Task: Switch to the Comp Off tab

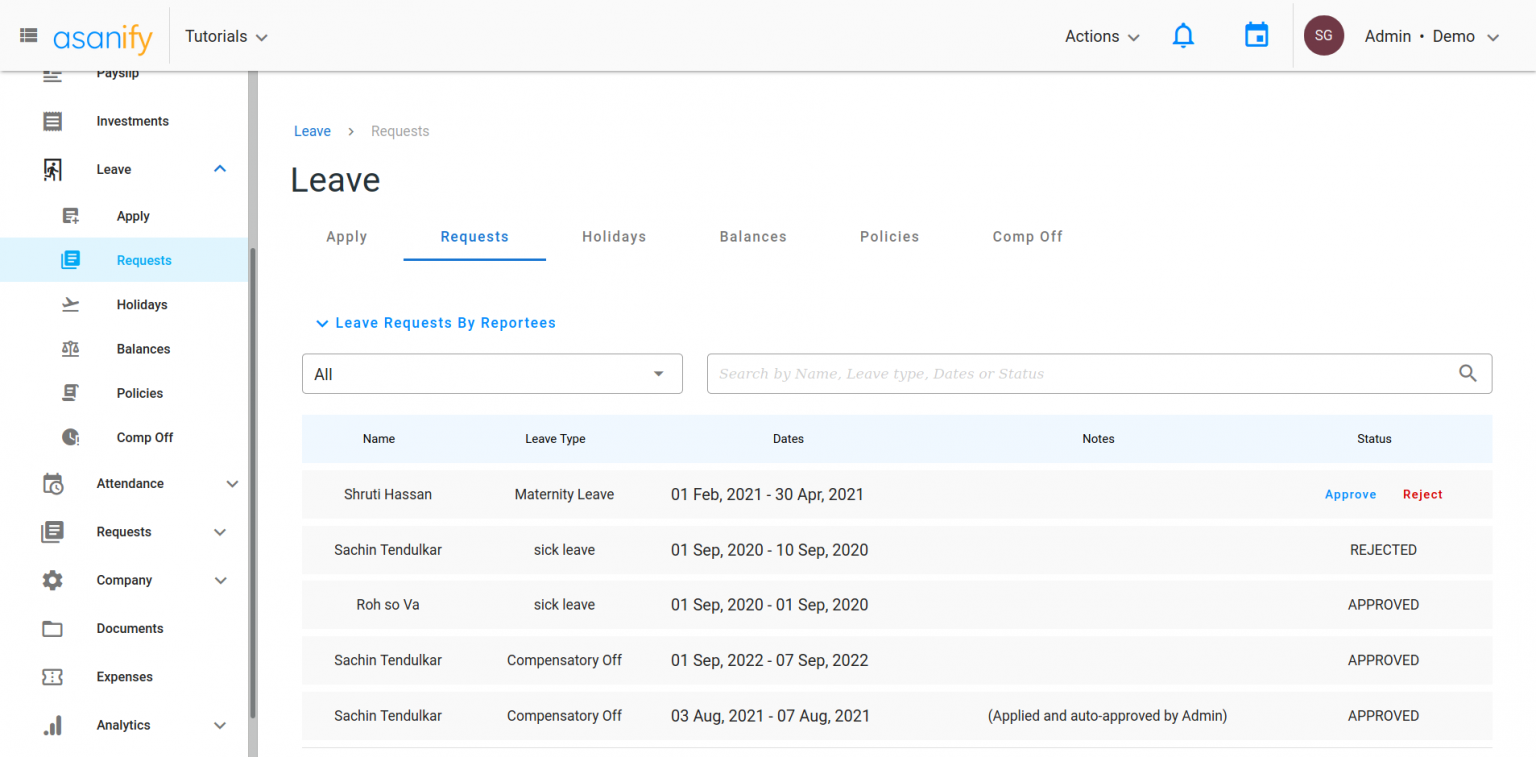Action: point(1027,237)
